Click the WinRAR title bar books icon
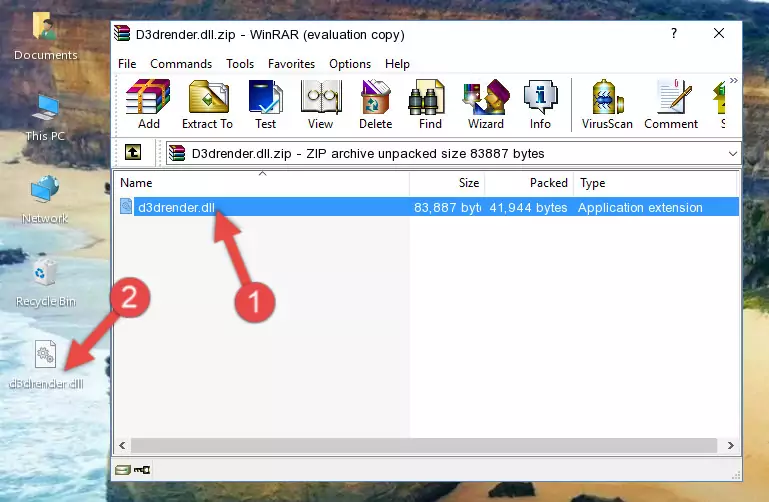 [122, 33]
